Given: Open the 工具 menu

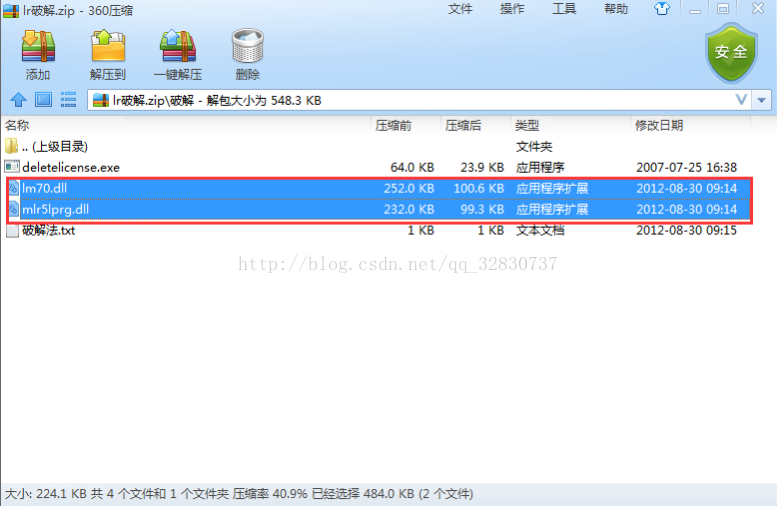Looking at the screenshot, I should tap(564, 9).
